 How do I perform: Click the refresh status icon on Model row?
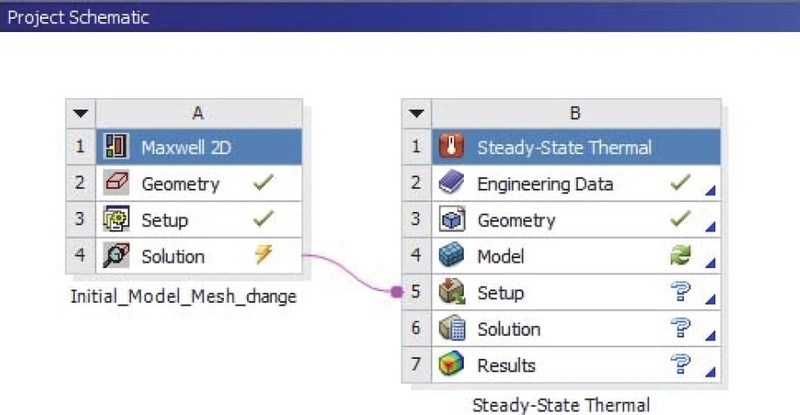tap(680, 257)
